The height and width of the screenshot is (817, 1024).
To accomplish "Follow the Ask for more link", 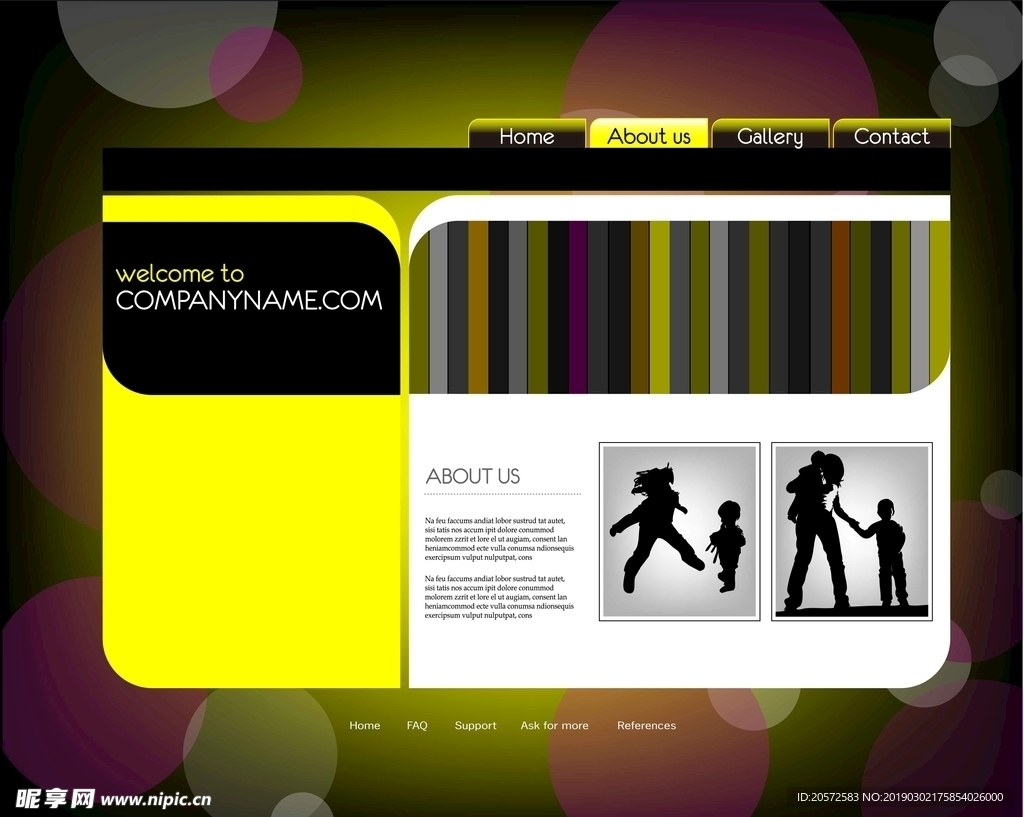I will pos(554,726).
